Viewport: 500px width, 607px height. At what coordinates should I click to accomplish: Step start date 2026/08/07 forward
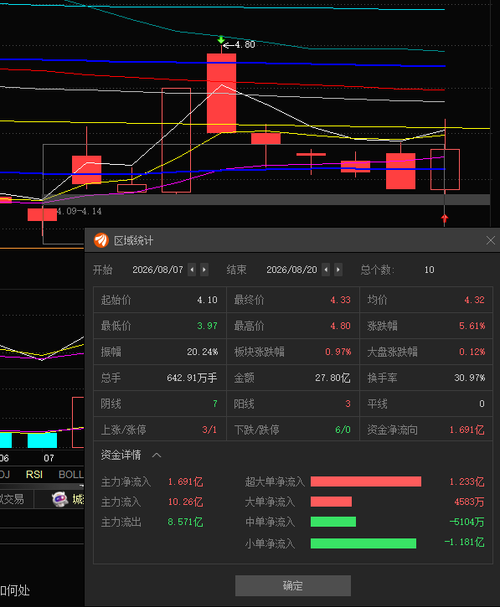pos(204,269)
